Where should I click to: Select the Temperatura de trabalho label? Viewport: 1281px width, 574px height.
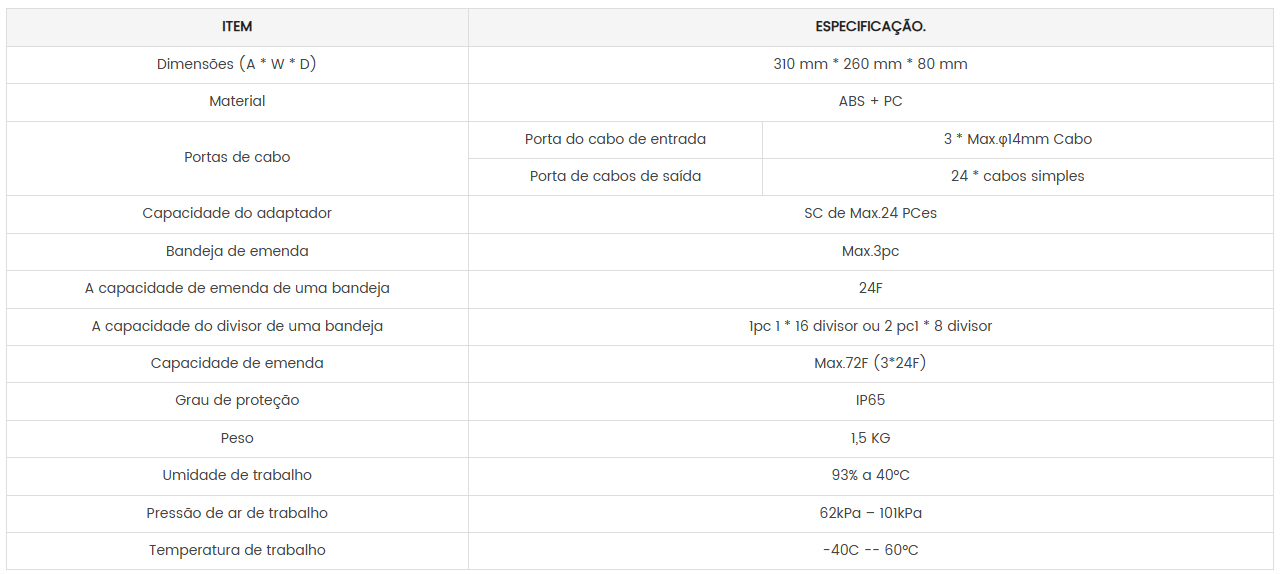coord(237,550)
